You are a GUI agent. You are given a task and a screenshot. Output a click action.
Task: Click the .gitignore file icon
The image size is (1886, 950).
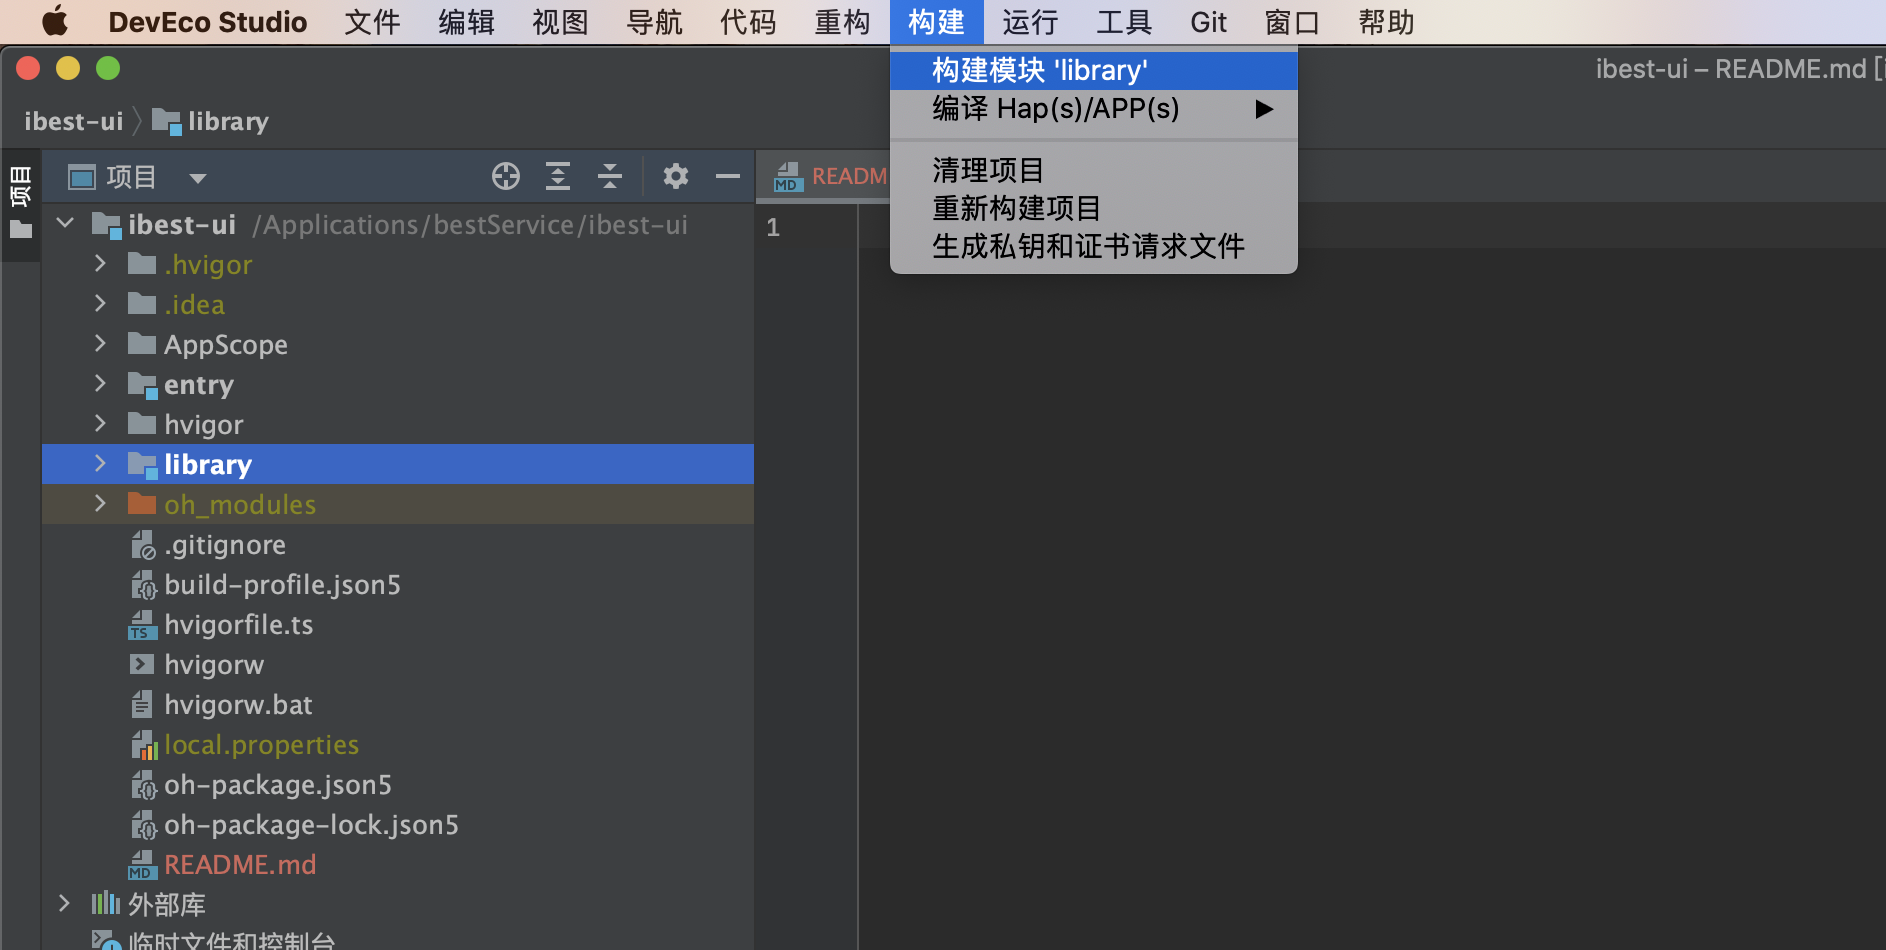tap(143, 545)
